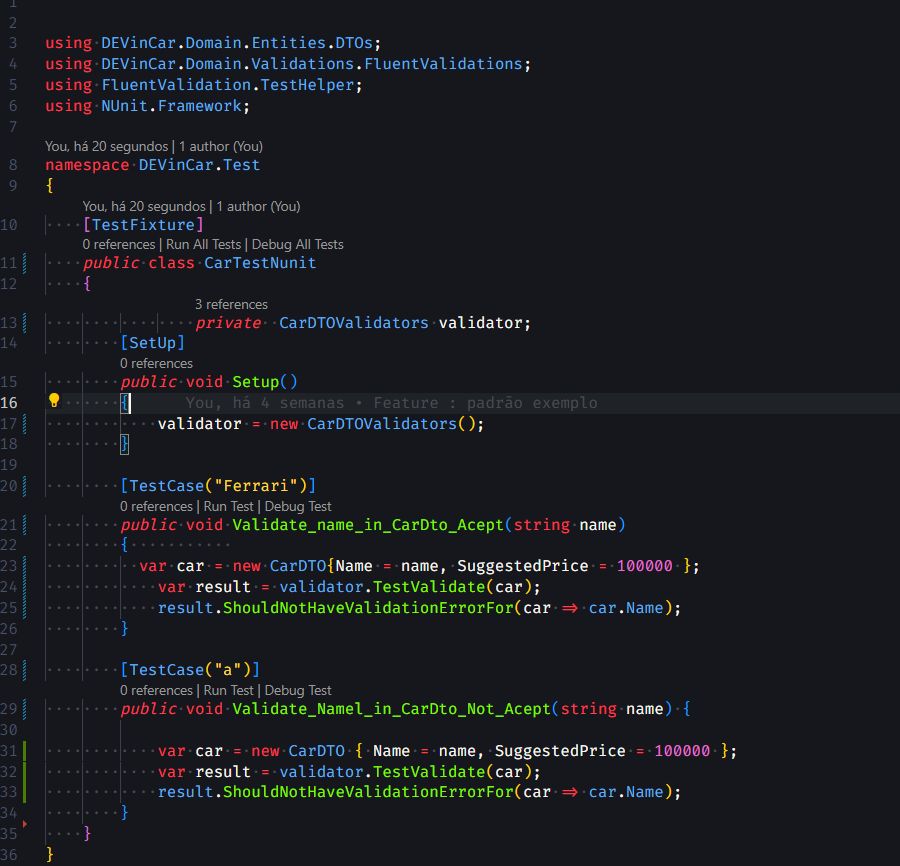Run All Tests via the CodeLens link

pos(203,243)
